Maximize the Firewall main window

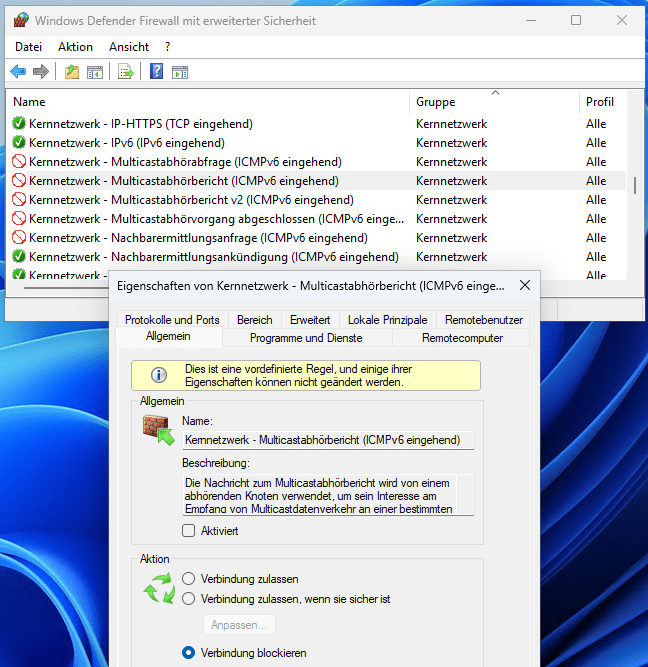pyautogui.click(x=576, y=20)
